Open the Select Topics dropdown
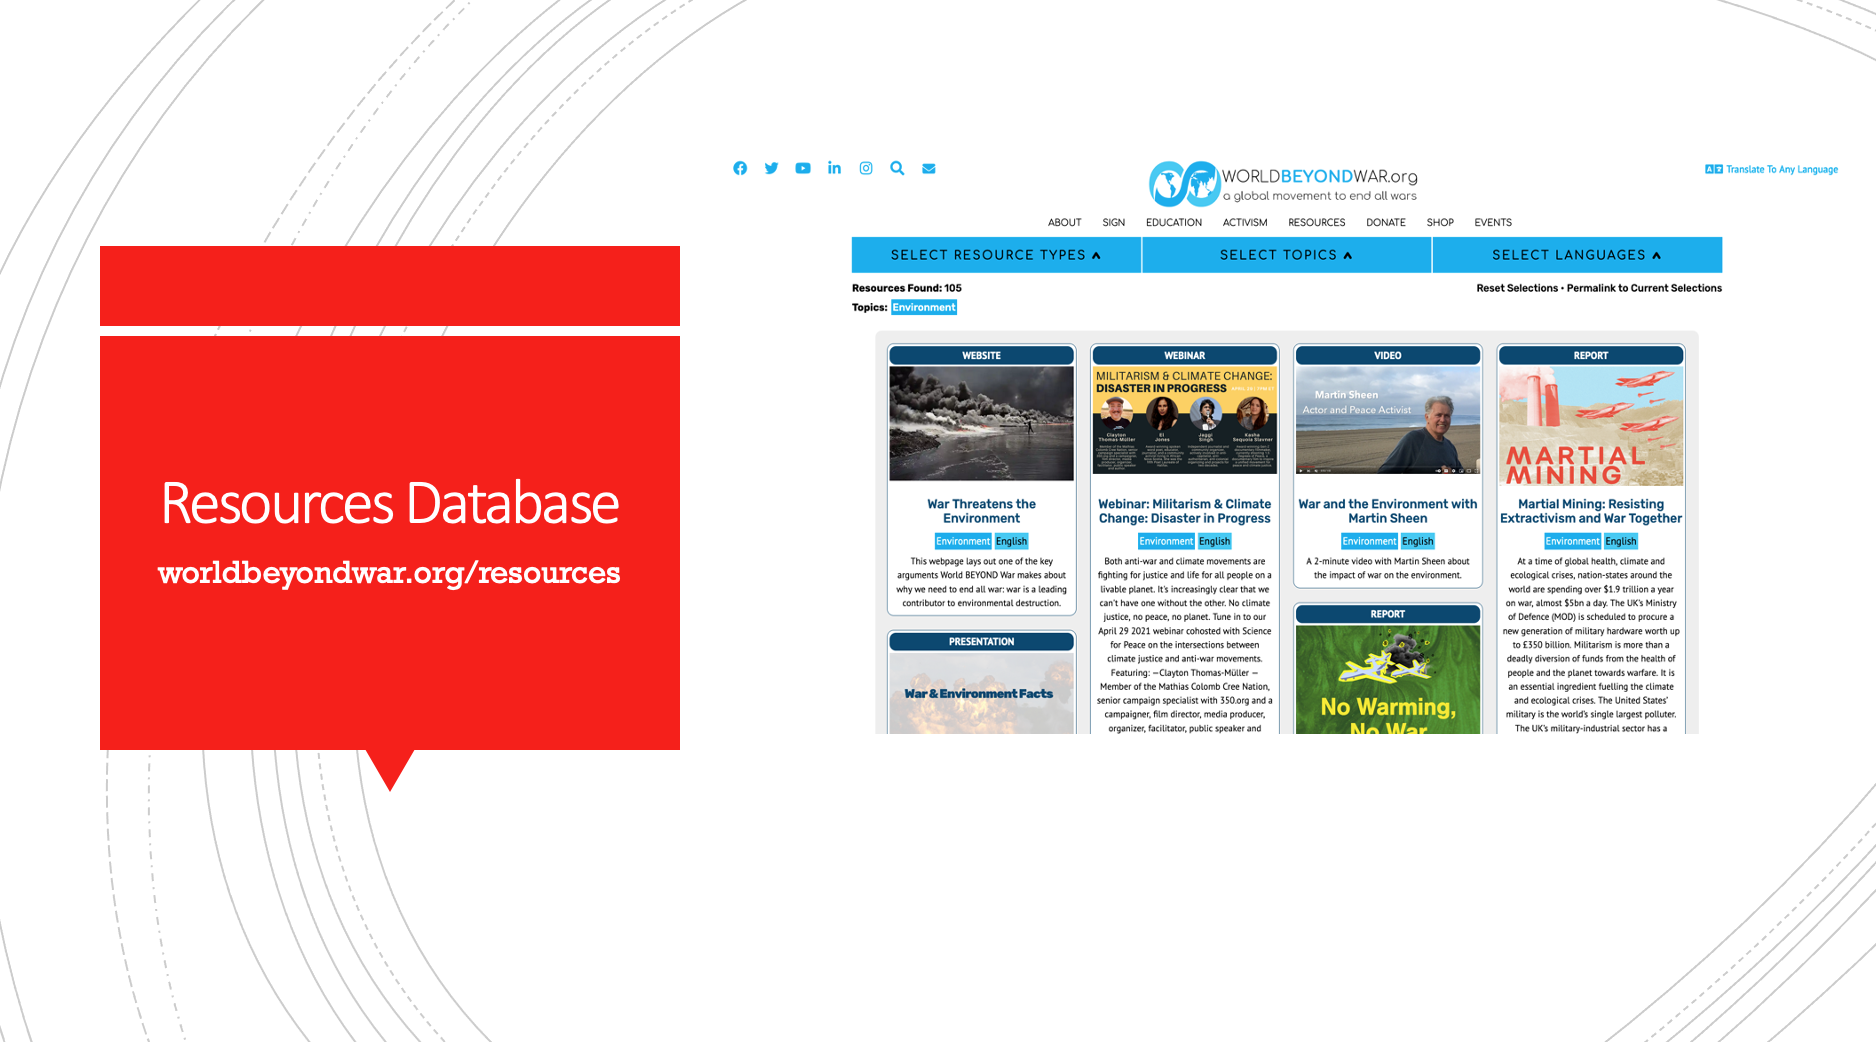 point(1286,255)
